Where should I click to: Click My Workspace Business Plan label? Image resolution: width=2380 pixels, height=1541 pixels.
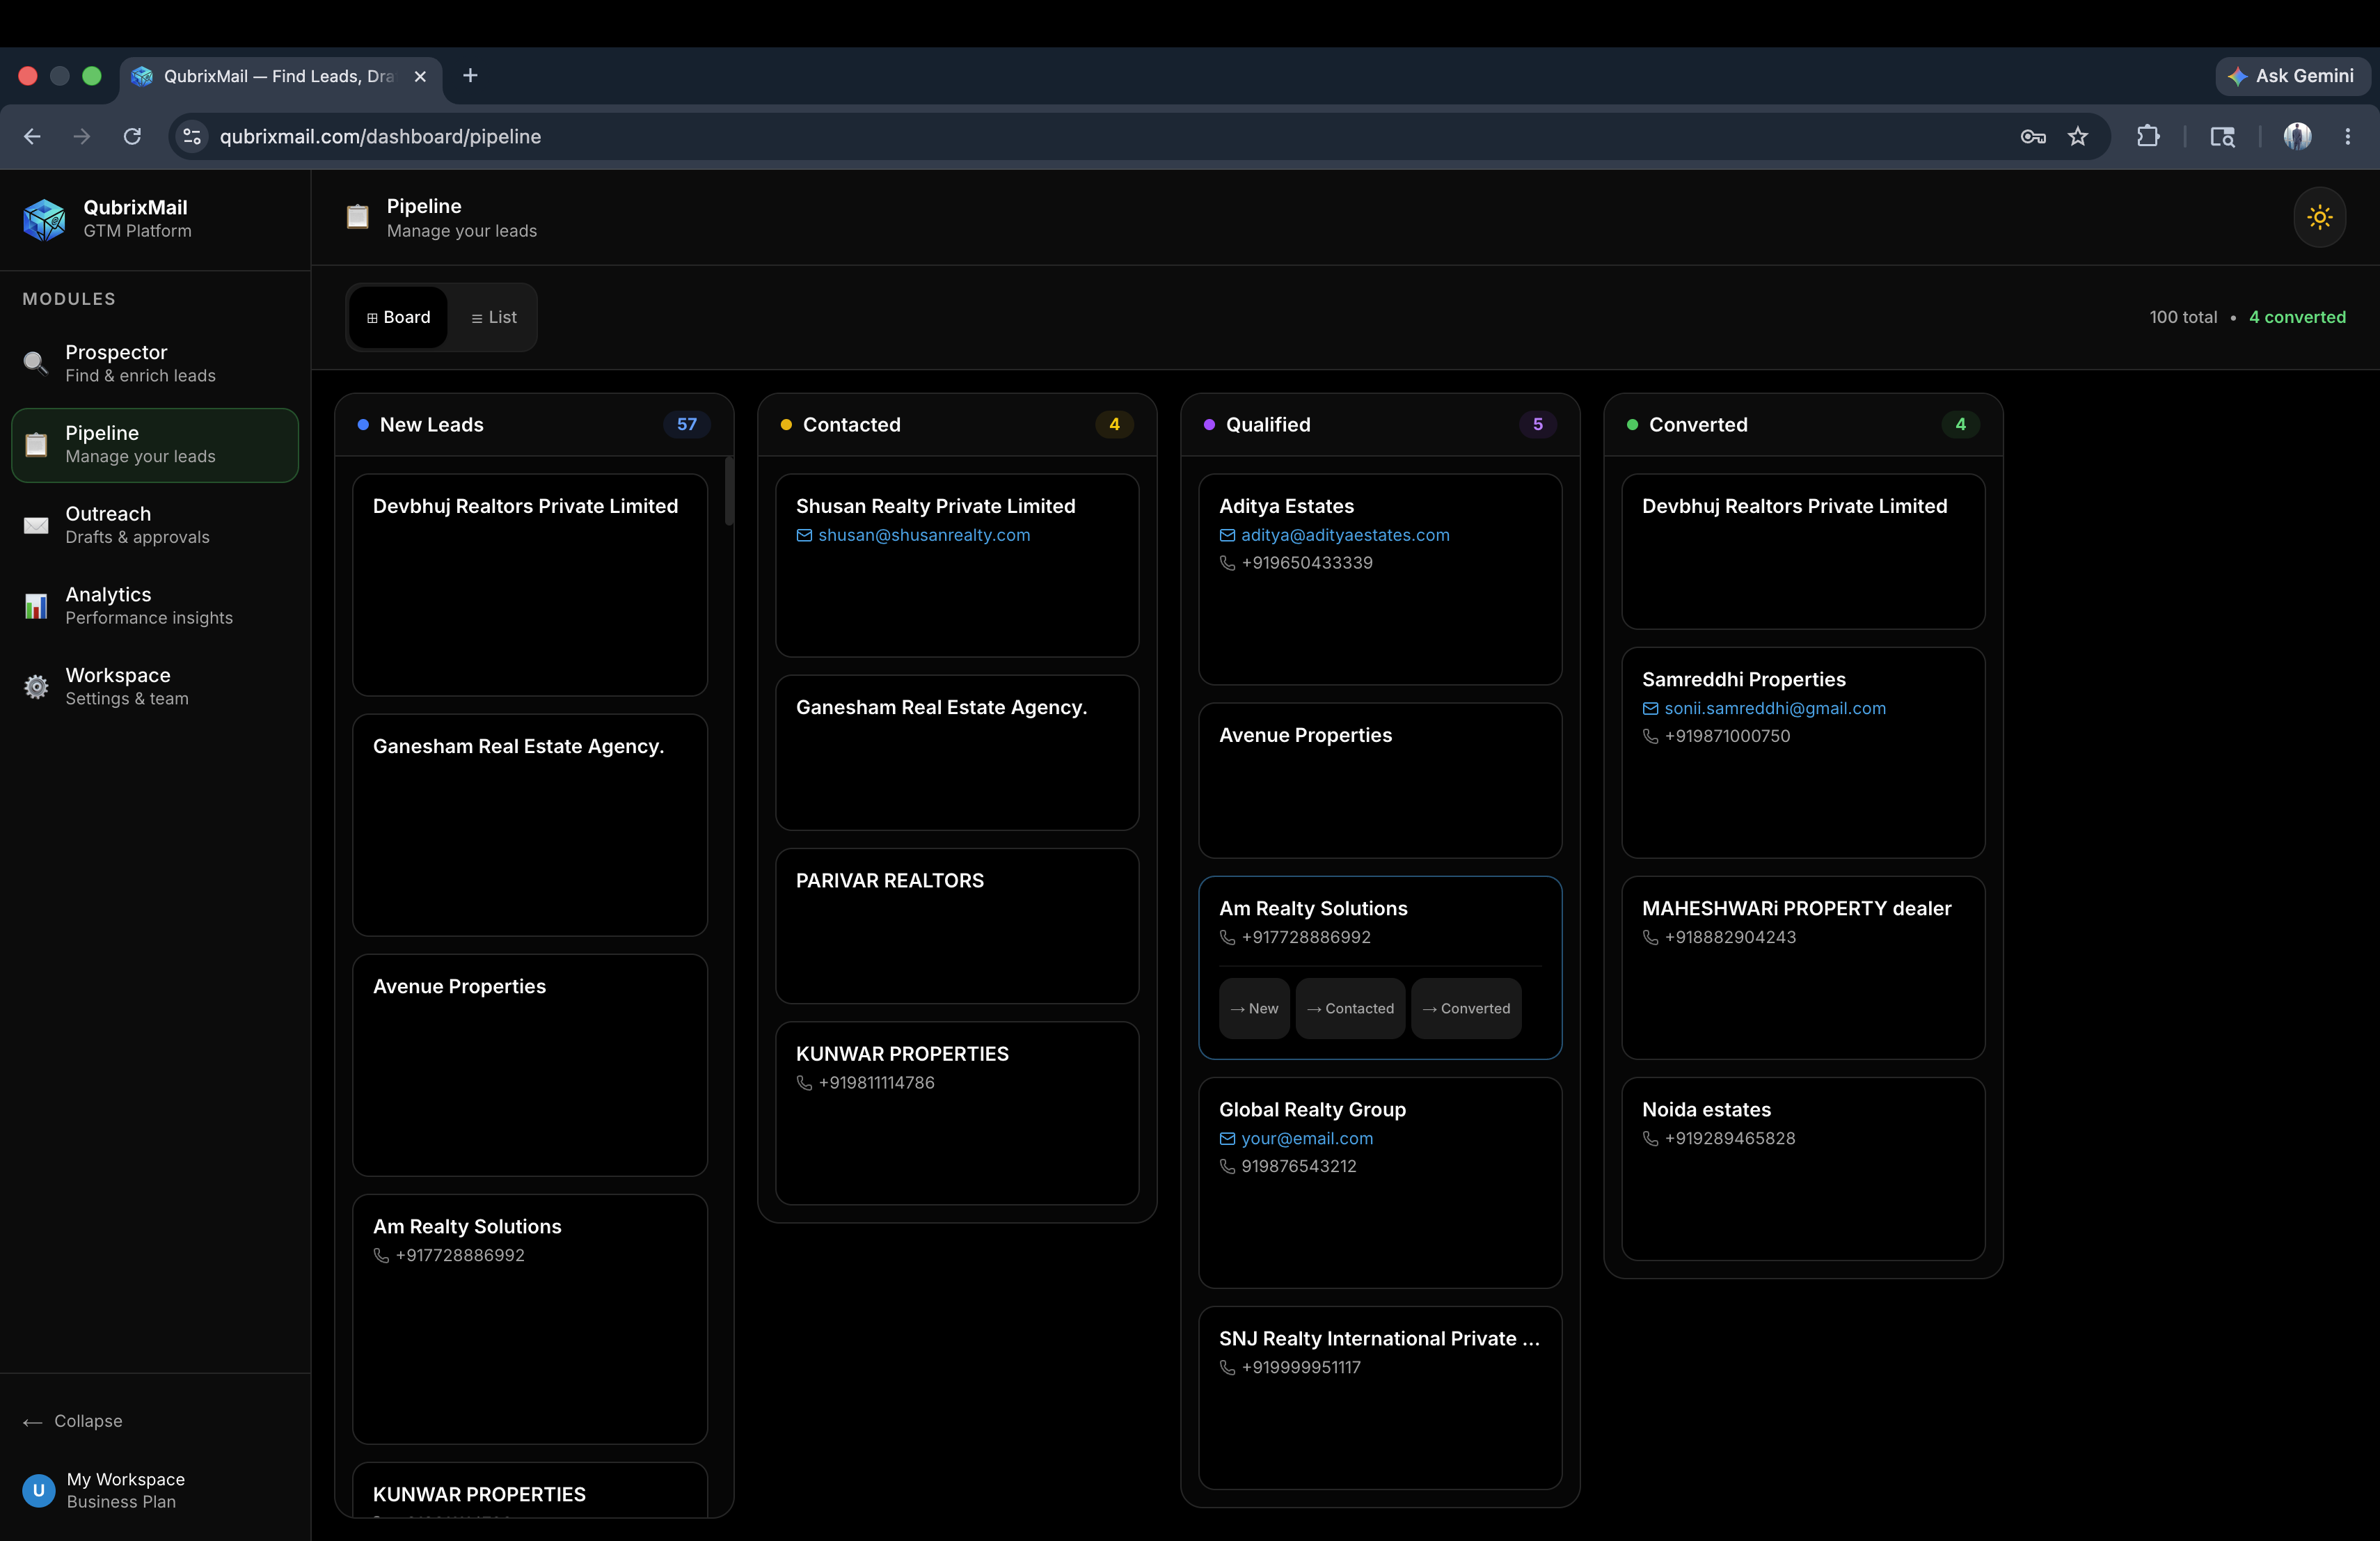click(x=126, y=1490)
